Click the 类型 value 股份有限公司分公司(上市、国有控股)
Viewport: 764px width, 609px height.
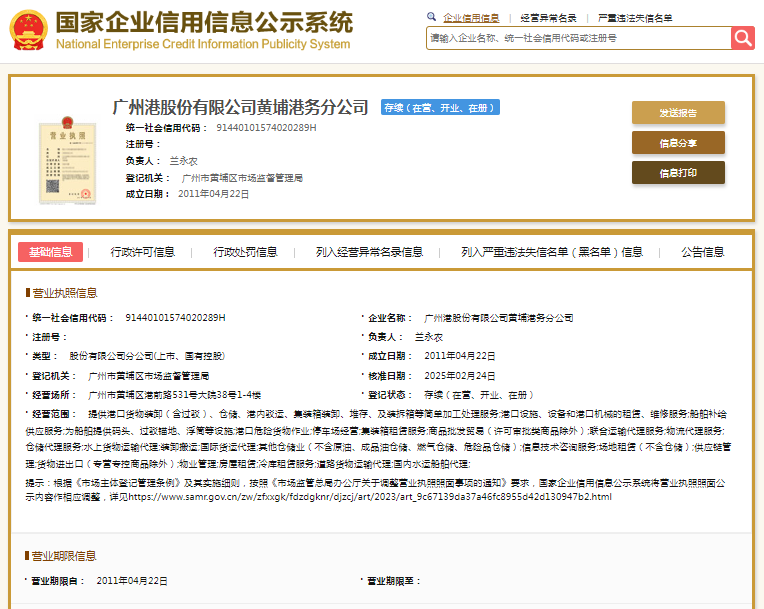click(147, 356)
